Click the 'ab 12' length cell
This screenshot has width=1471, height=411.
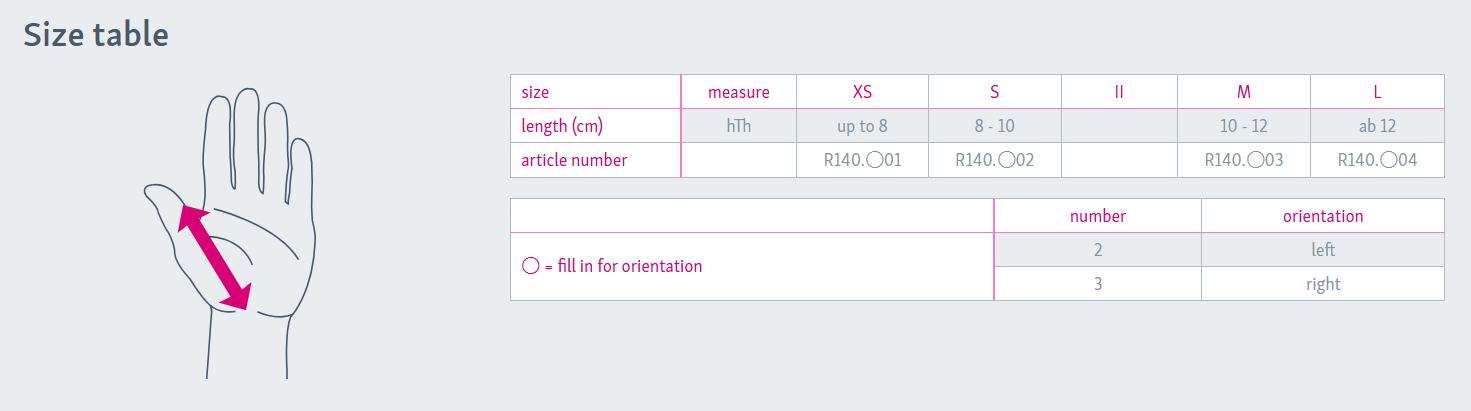coord(1377,126)
